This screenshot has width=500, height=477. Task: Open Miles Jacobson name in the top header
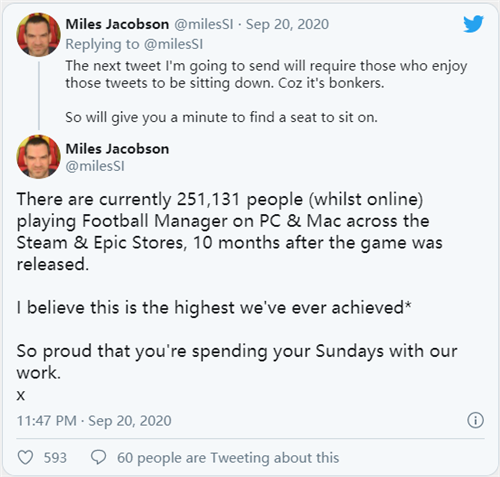point(117,24)
